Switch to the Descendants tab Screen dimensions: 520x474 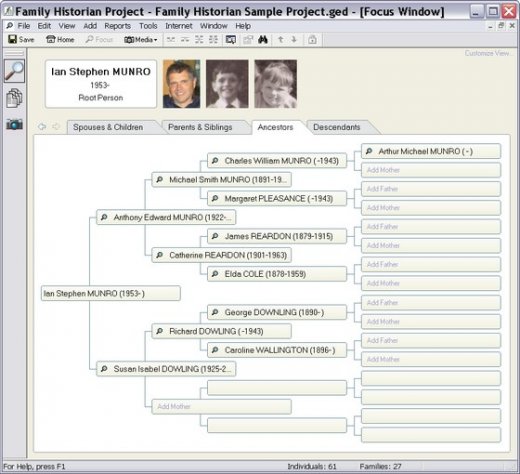[337, 127]
